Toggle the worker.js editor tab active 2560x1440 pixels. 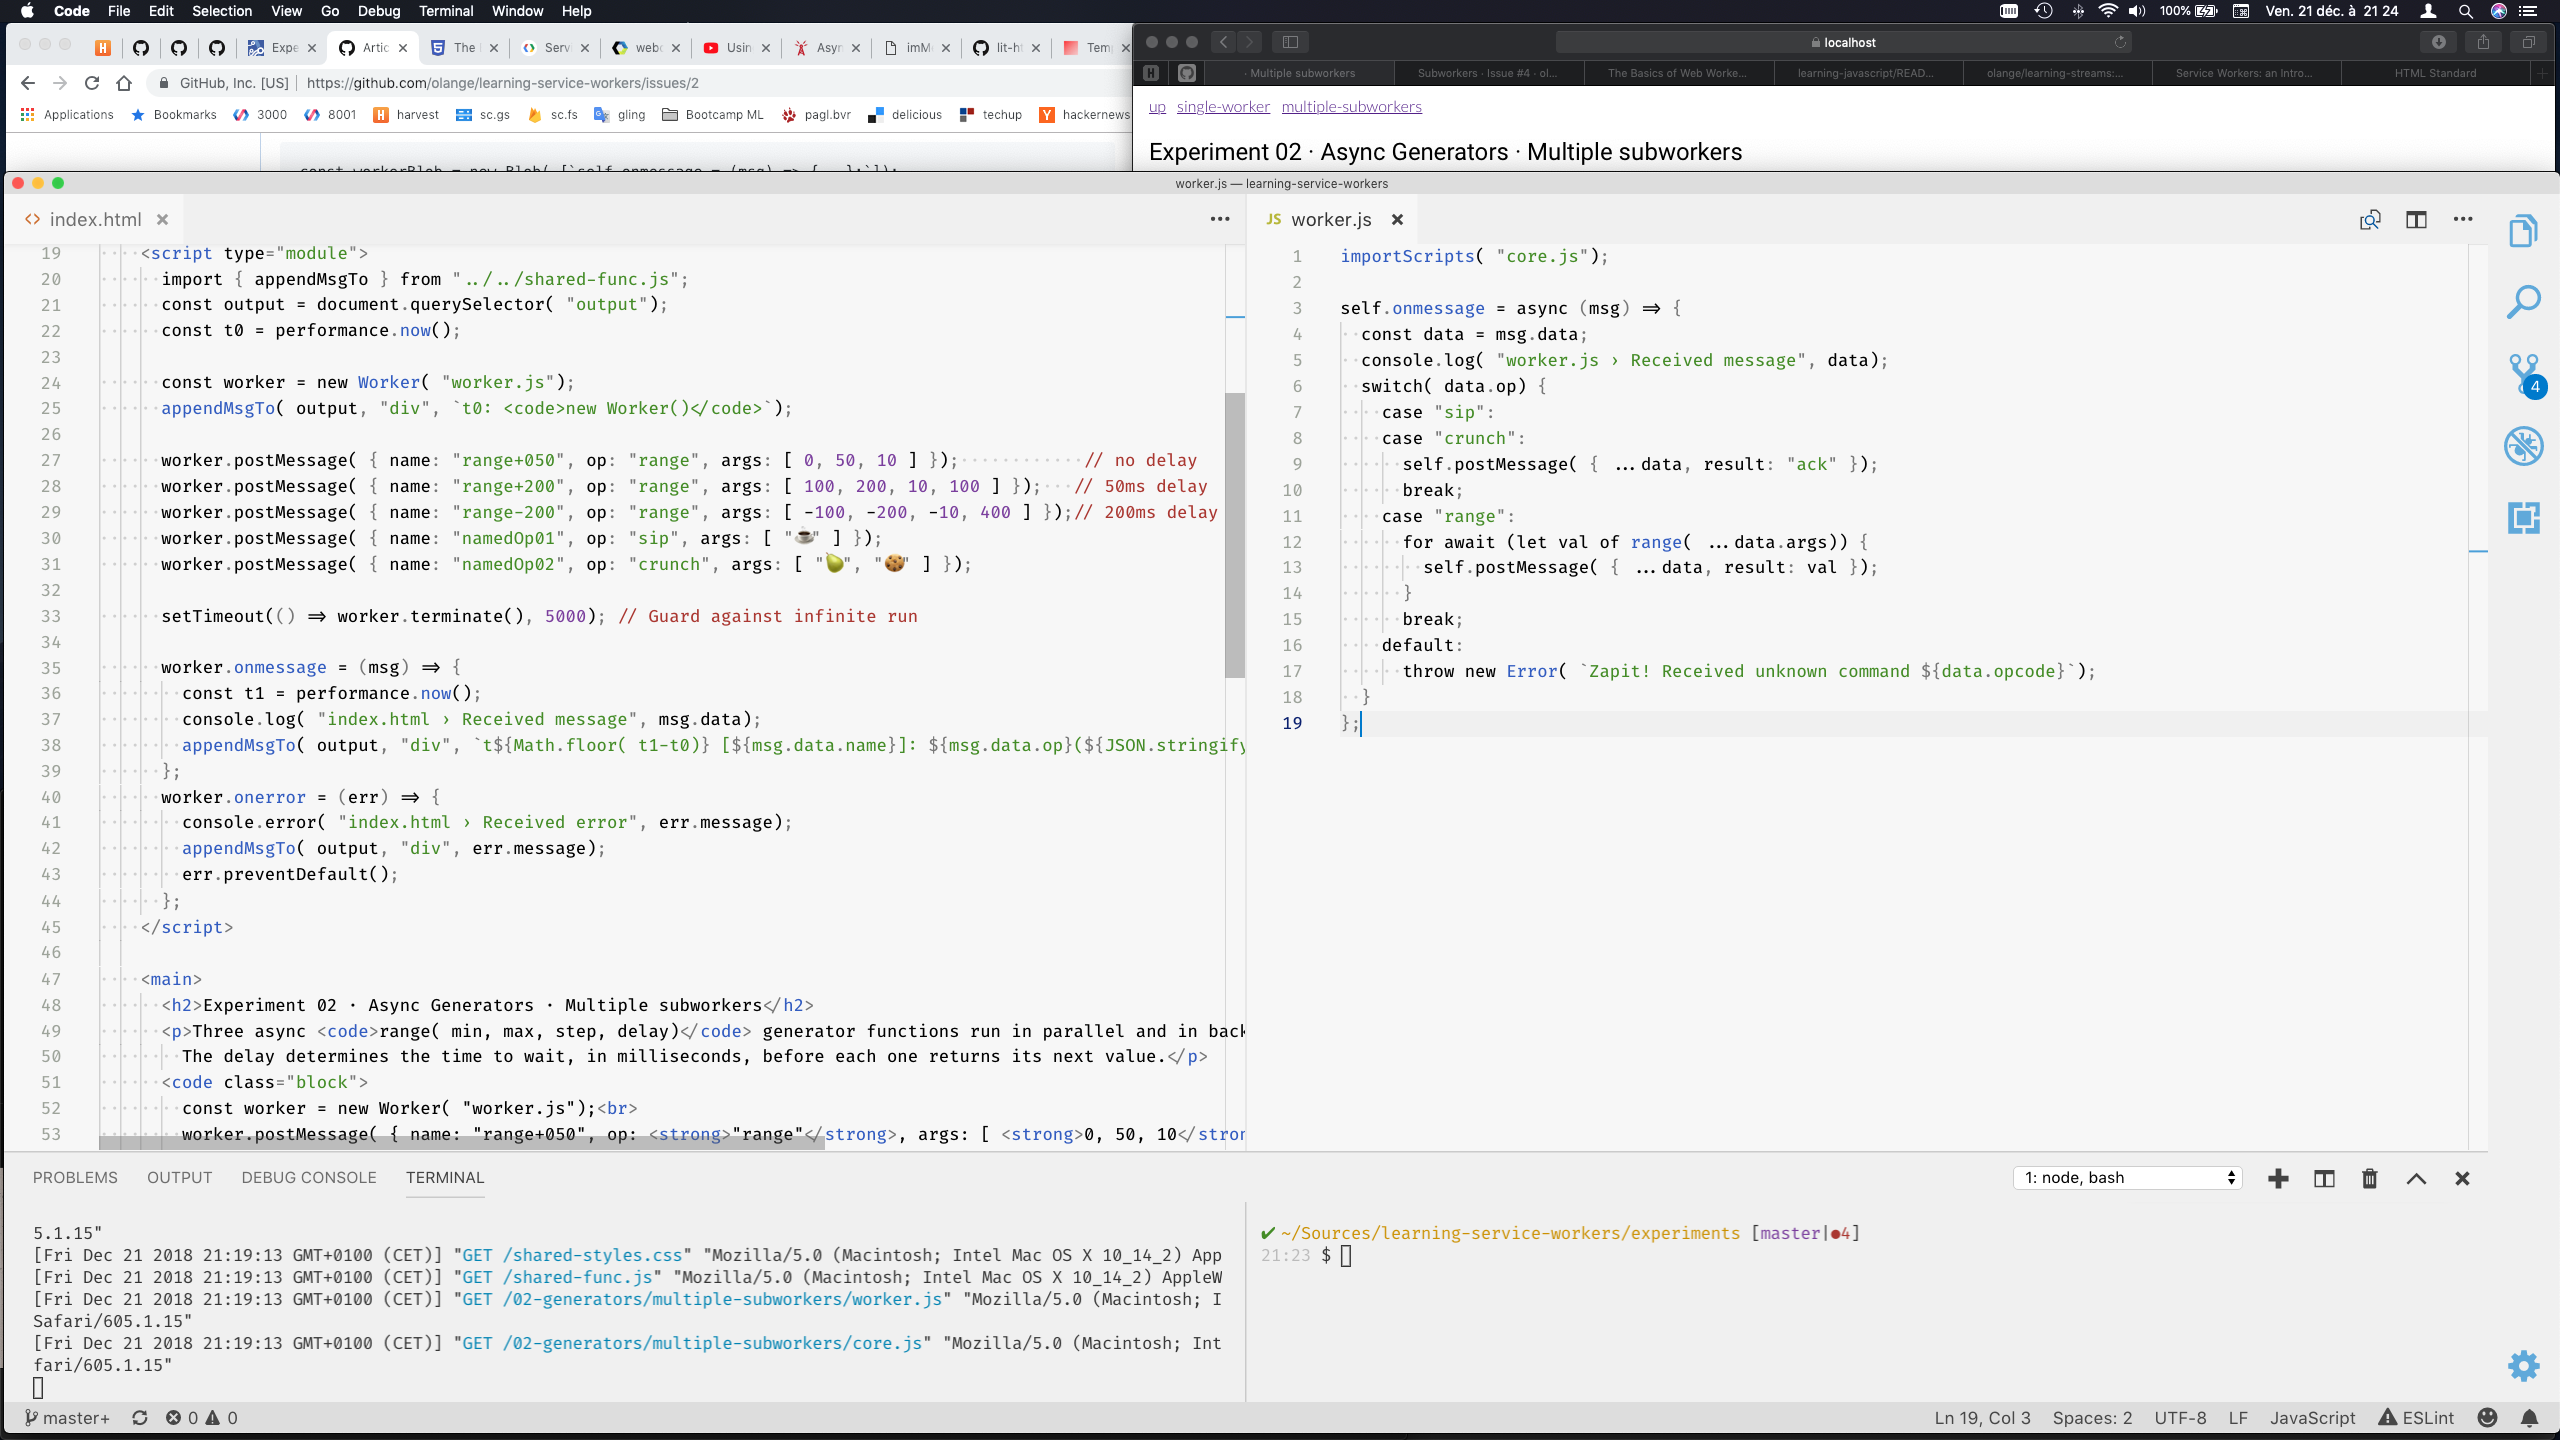pos(1331,220)
